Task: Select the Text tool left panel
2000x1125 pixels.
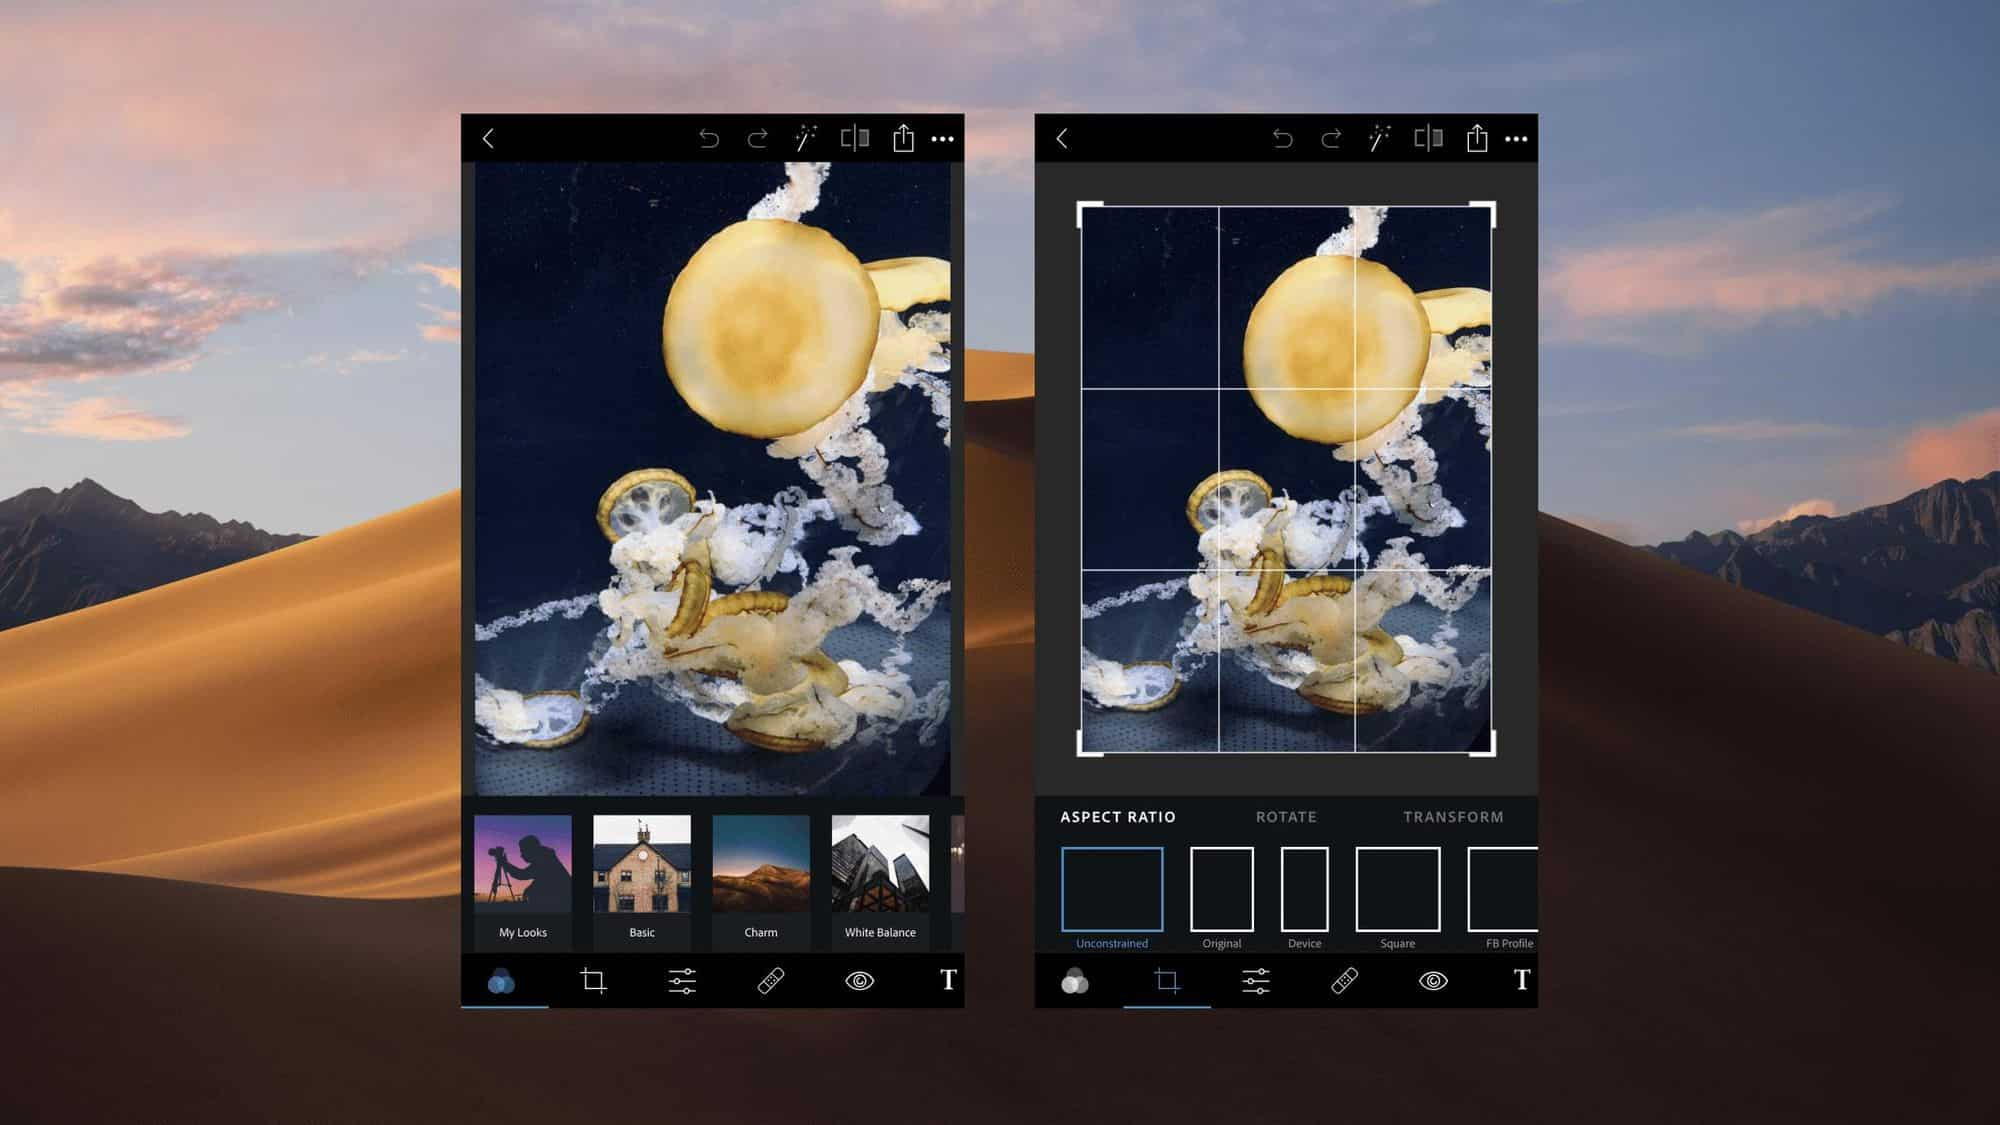Action: tap(951, 981)
